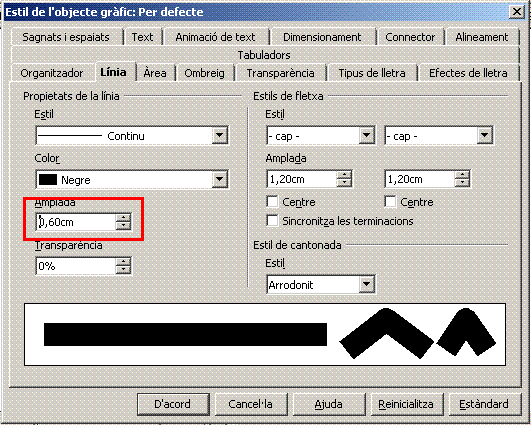Image resolution: width=531 pixels, height=425 pixels.
Task: Open the Transparència tab
Action: (280, 73)
